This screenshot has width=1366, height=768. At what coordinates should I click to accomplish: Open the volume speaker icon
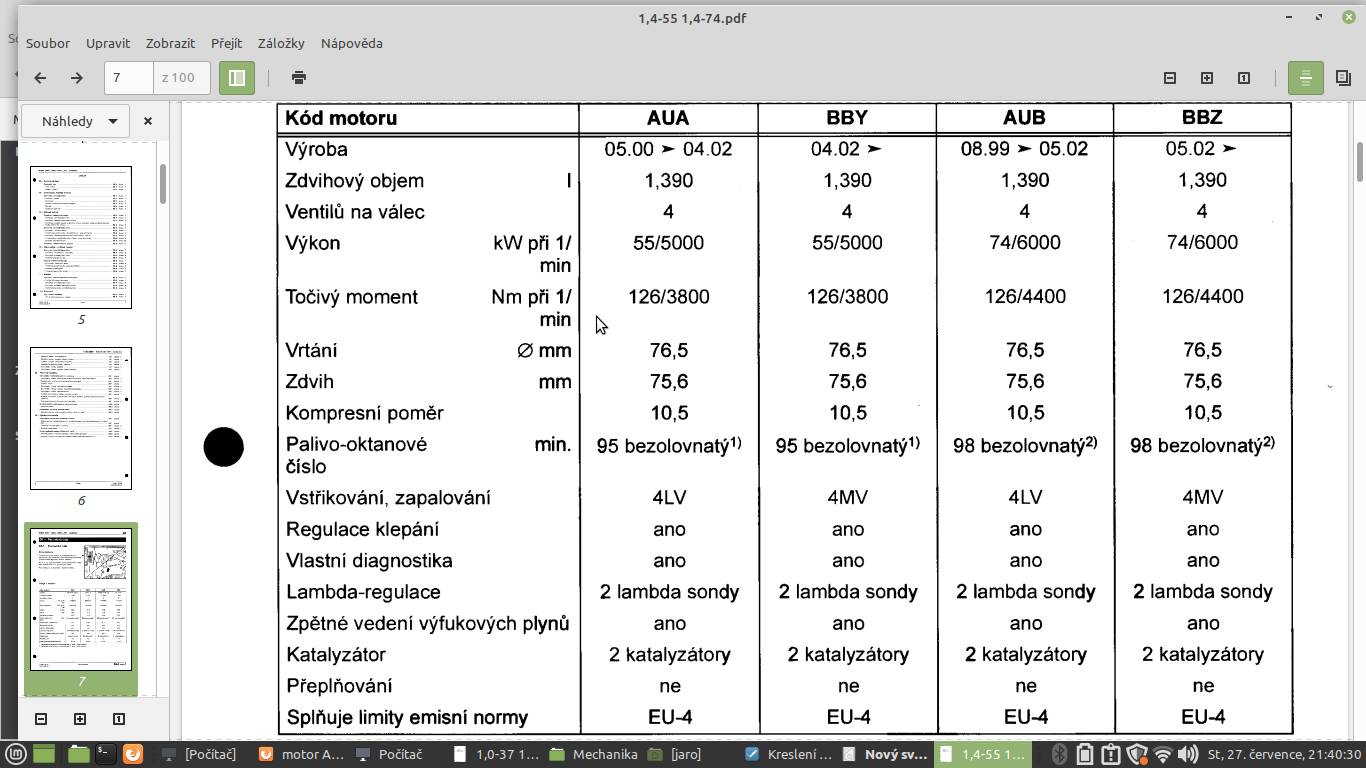(x=1188, y=754)
